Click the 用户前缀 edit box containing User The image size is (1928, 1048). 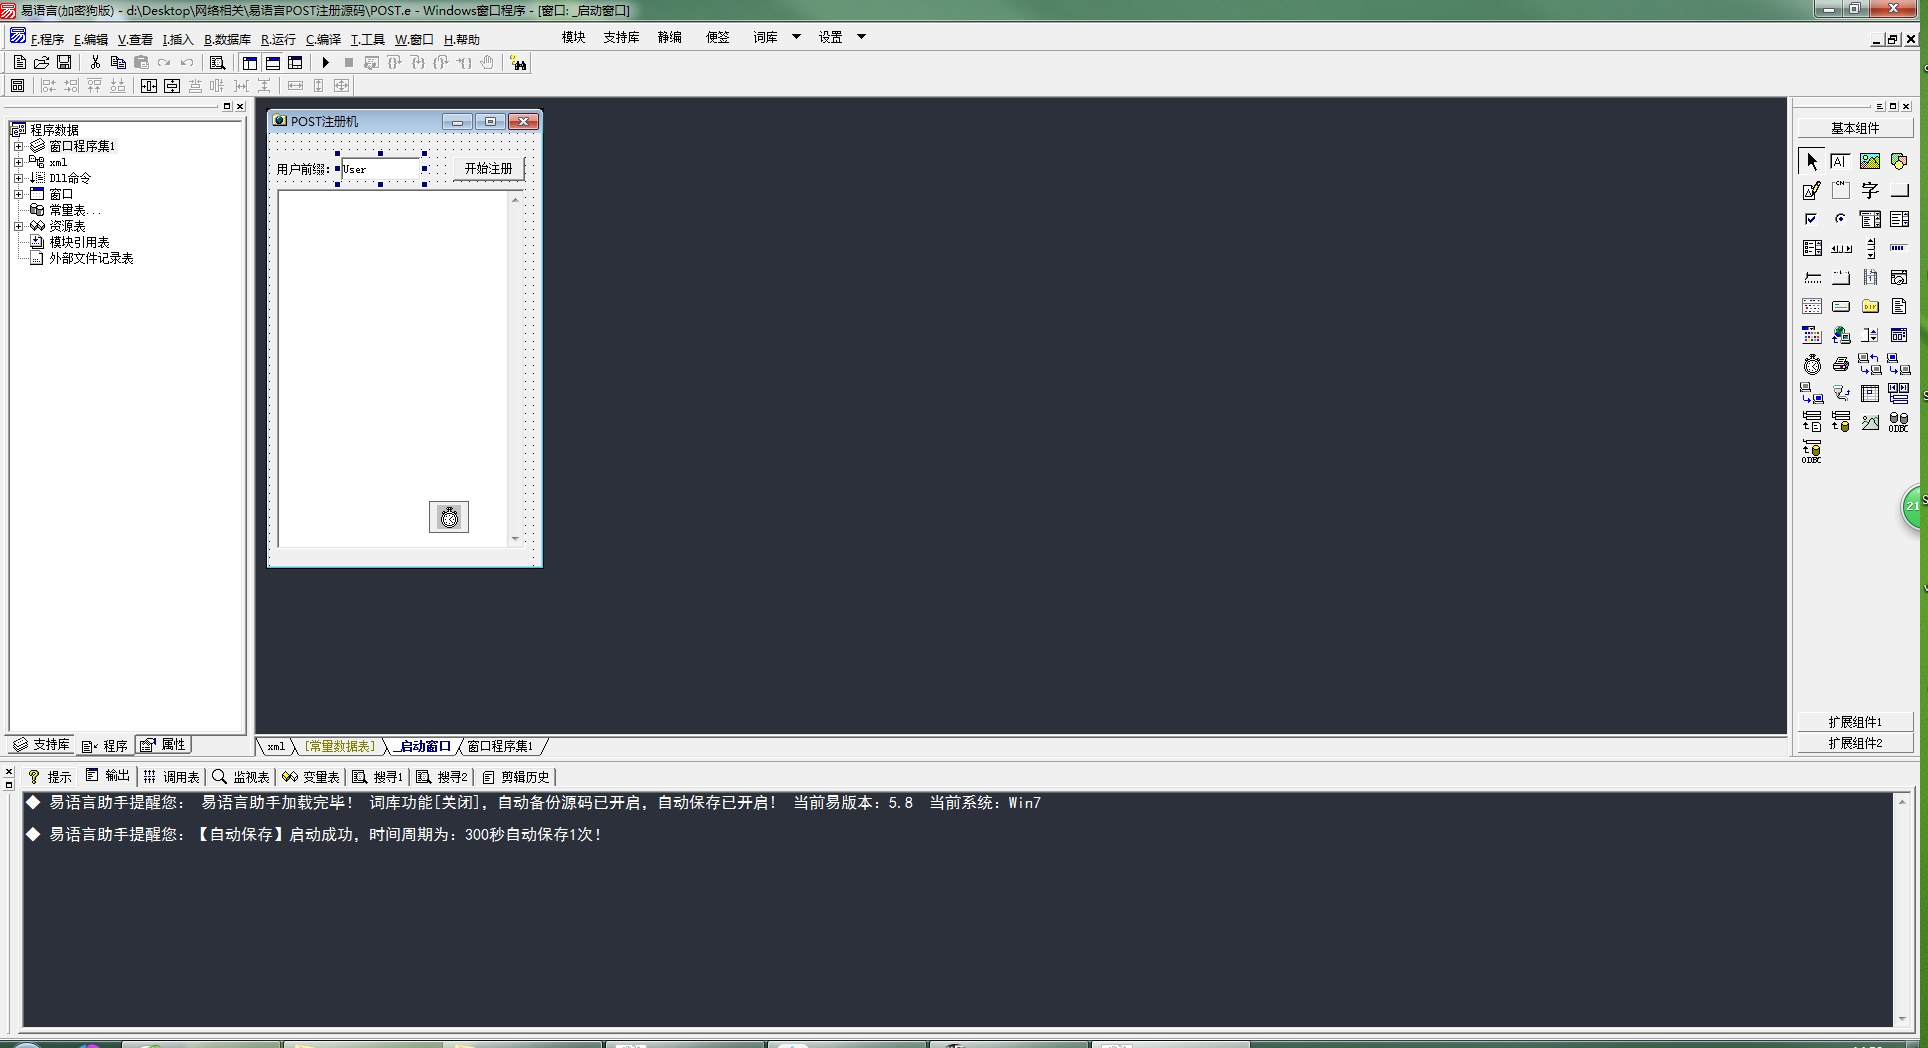click(380, 169)
